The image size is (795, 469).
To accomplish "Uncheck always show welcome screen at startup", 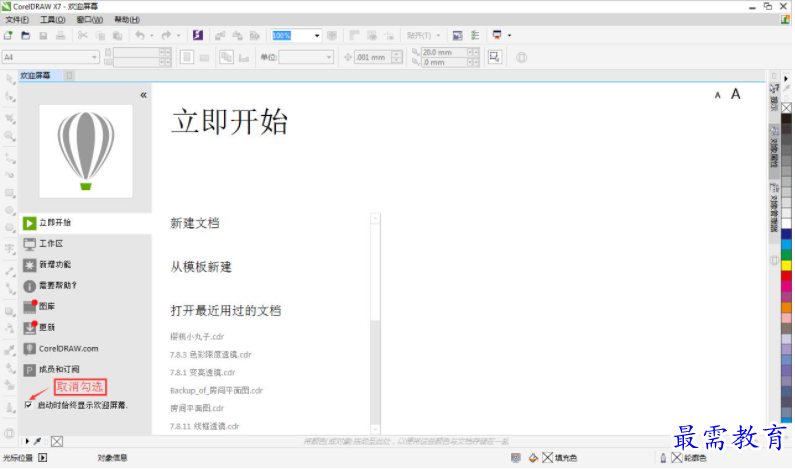I will pyautogui.click(x=28, y=405).
